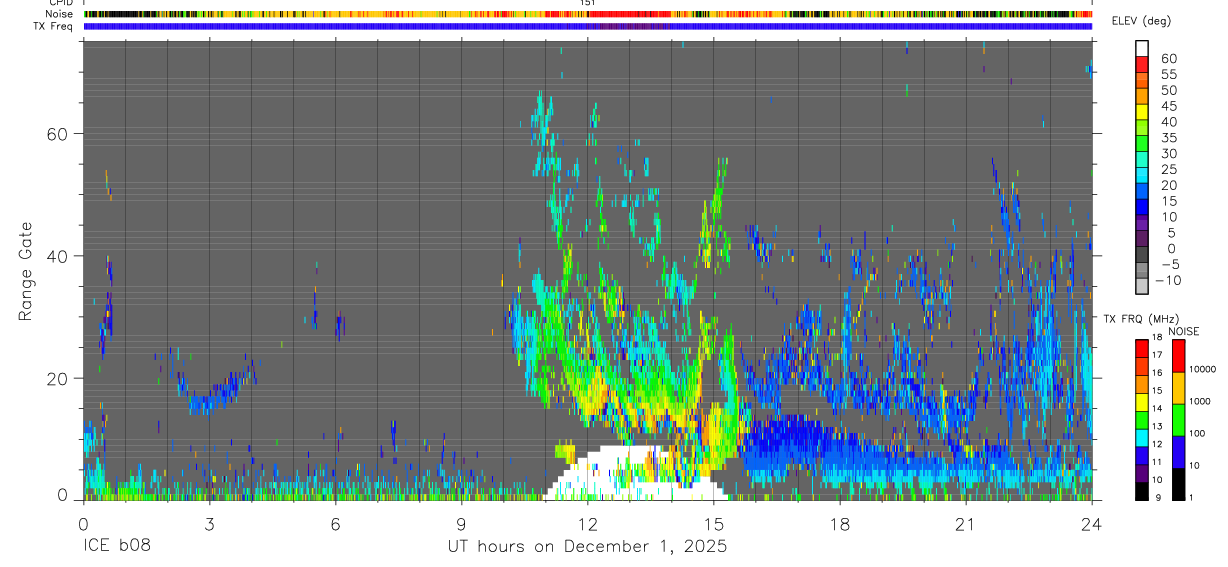Select the x-axis tick label '12'
This screenshot has width=1228, height=567.
[x=587, y=524]
